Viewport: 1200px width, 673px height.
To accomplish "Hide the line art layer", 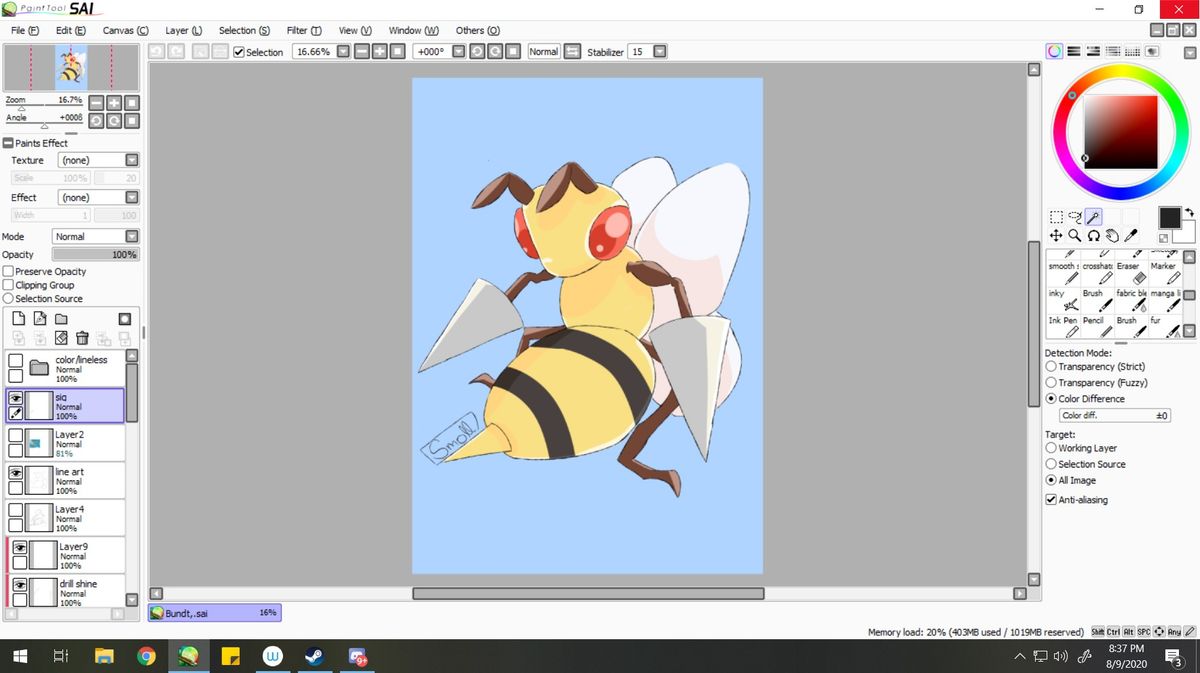I will pos(15,473).
